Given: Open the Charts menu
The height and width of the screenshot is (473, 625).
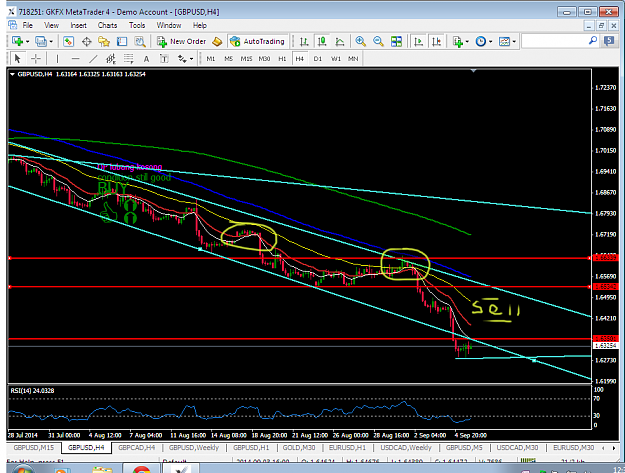Looking at the screenshot, I should point(108,26).
